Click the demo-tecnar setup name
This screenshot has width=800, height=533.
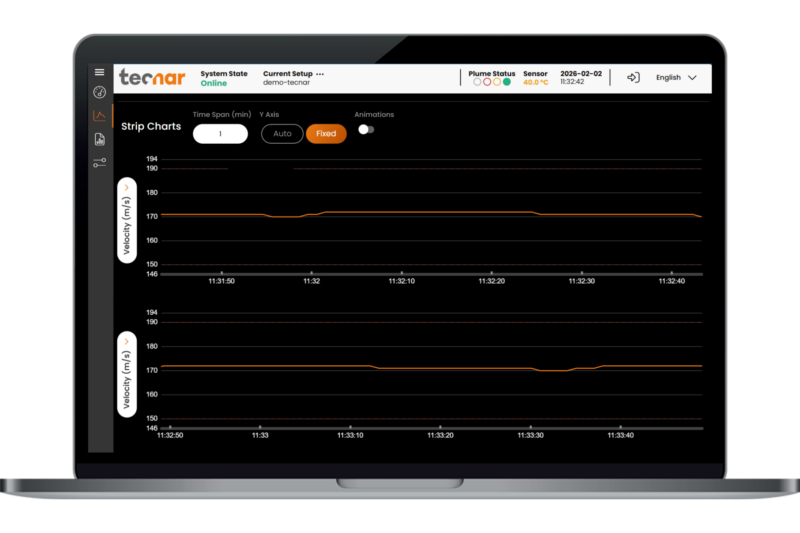(x=286, y=83)
